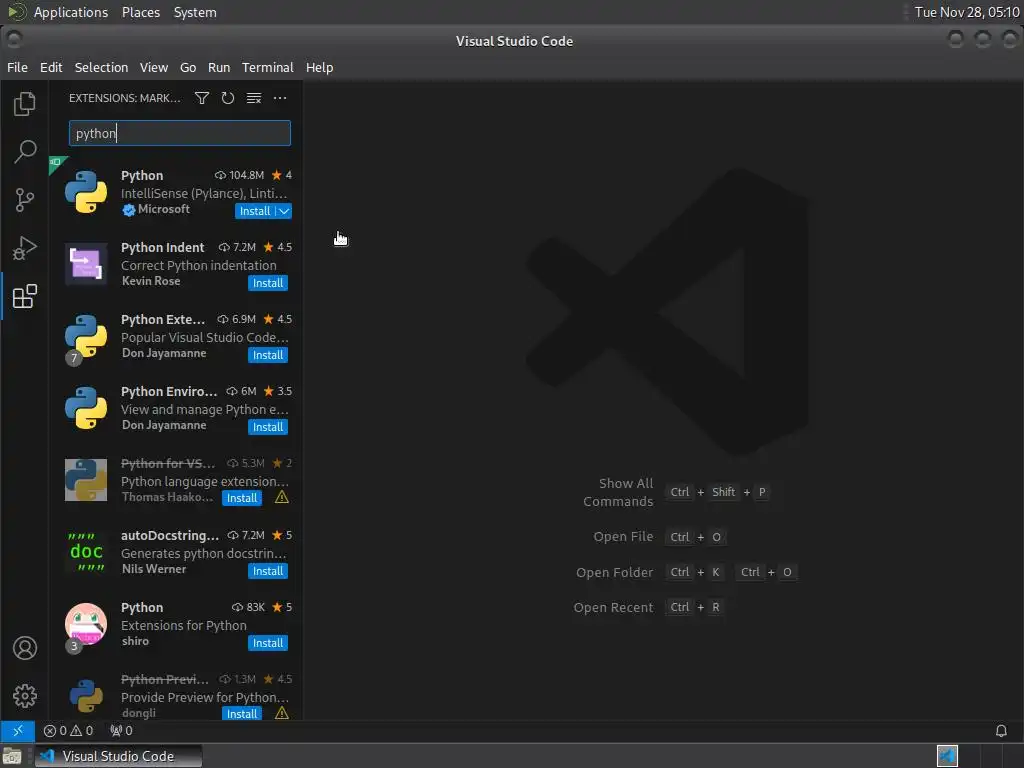The width and height of the screenshot is (1024, 768).
Task: Open the Edit menu
Action: click(x=51, y=67)
